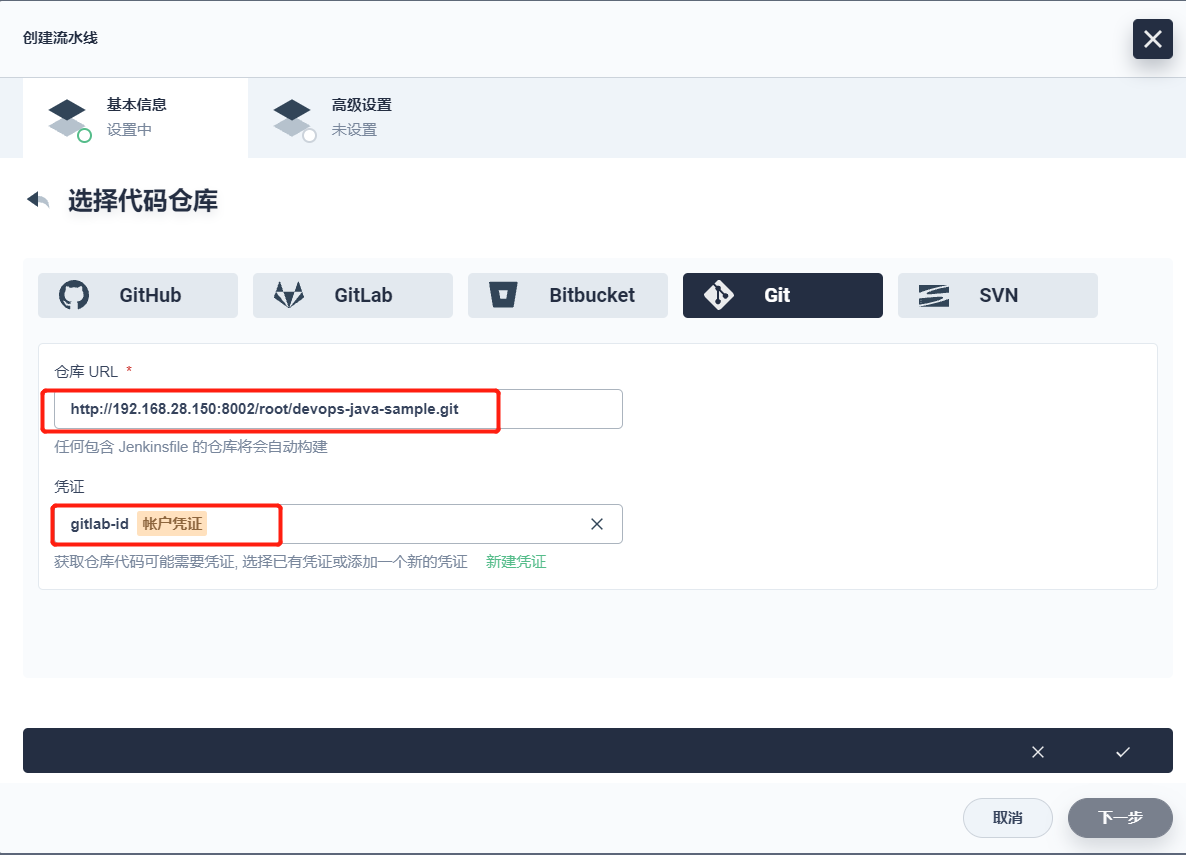Cancel repository selection with the X icon
The height and width of the screenshot is (855, 1186).
[1038, 751]
